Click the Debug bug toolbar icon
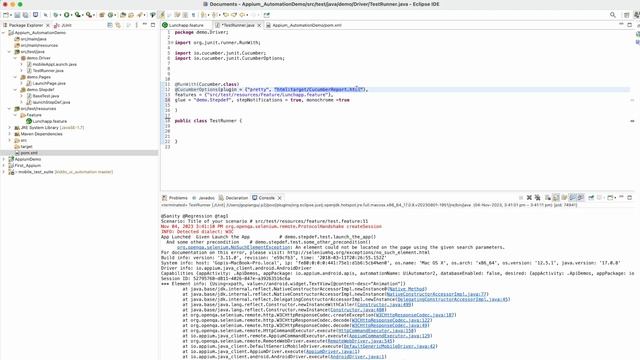Image resolution: width=640 pixels, height=360 pixels. pos(56,15)
